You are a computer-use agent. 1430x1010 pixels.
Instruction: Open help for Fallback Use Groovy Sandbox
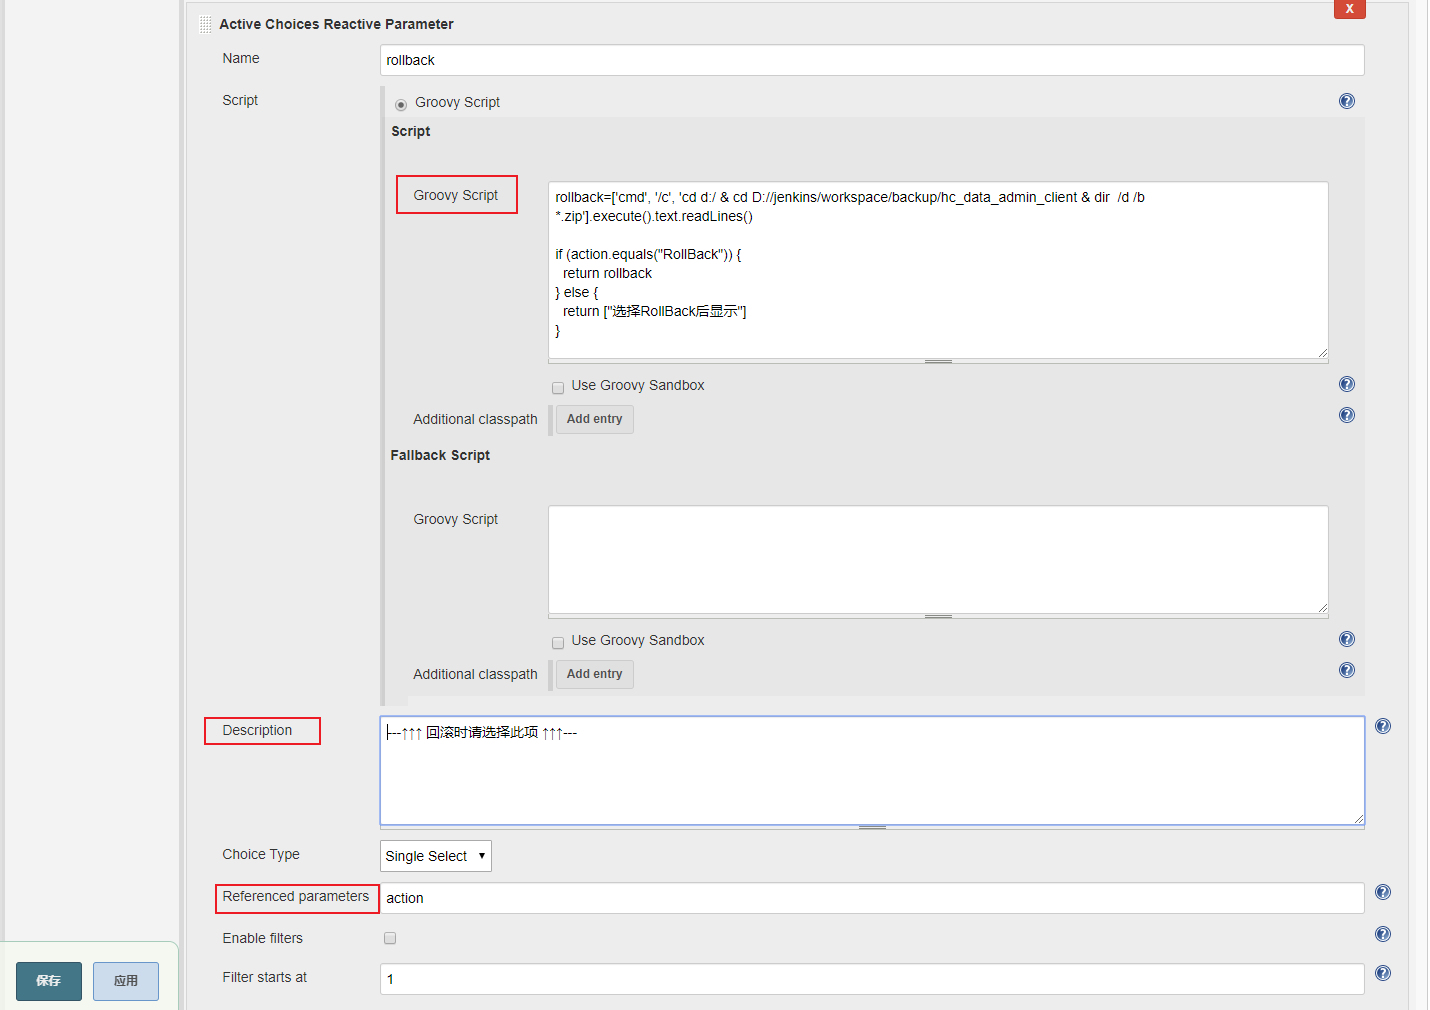pyautogui.click(x=1346, y=639)
